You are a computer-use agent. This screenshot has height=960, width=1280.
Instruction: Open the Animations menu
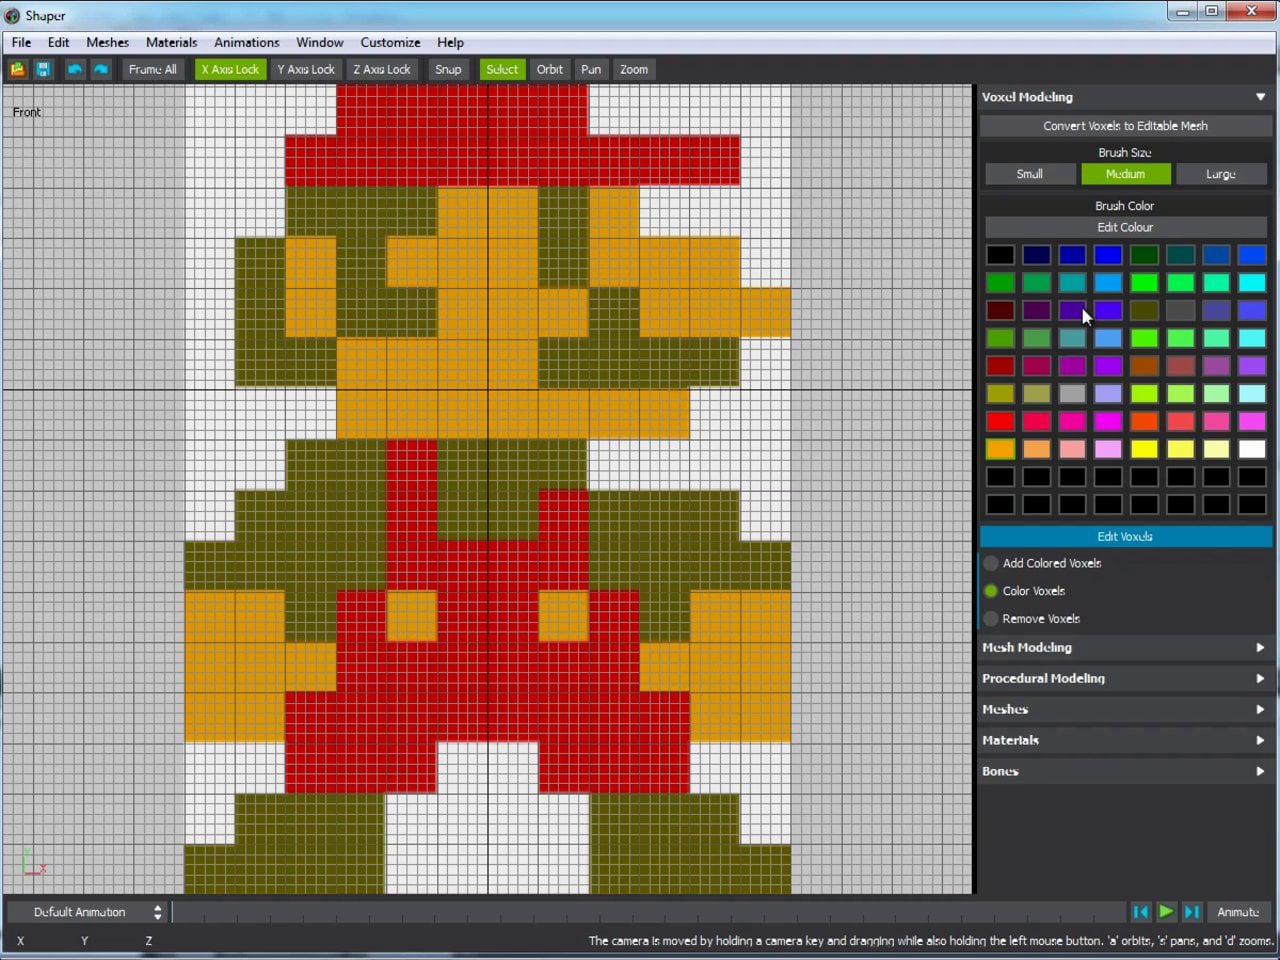coord(246,42)
